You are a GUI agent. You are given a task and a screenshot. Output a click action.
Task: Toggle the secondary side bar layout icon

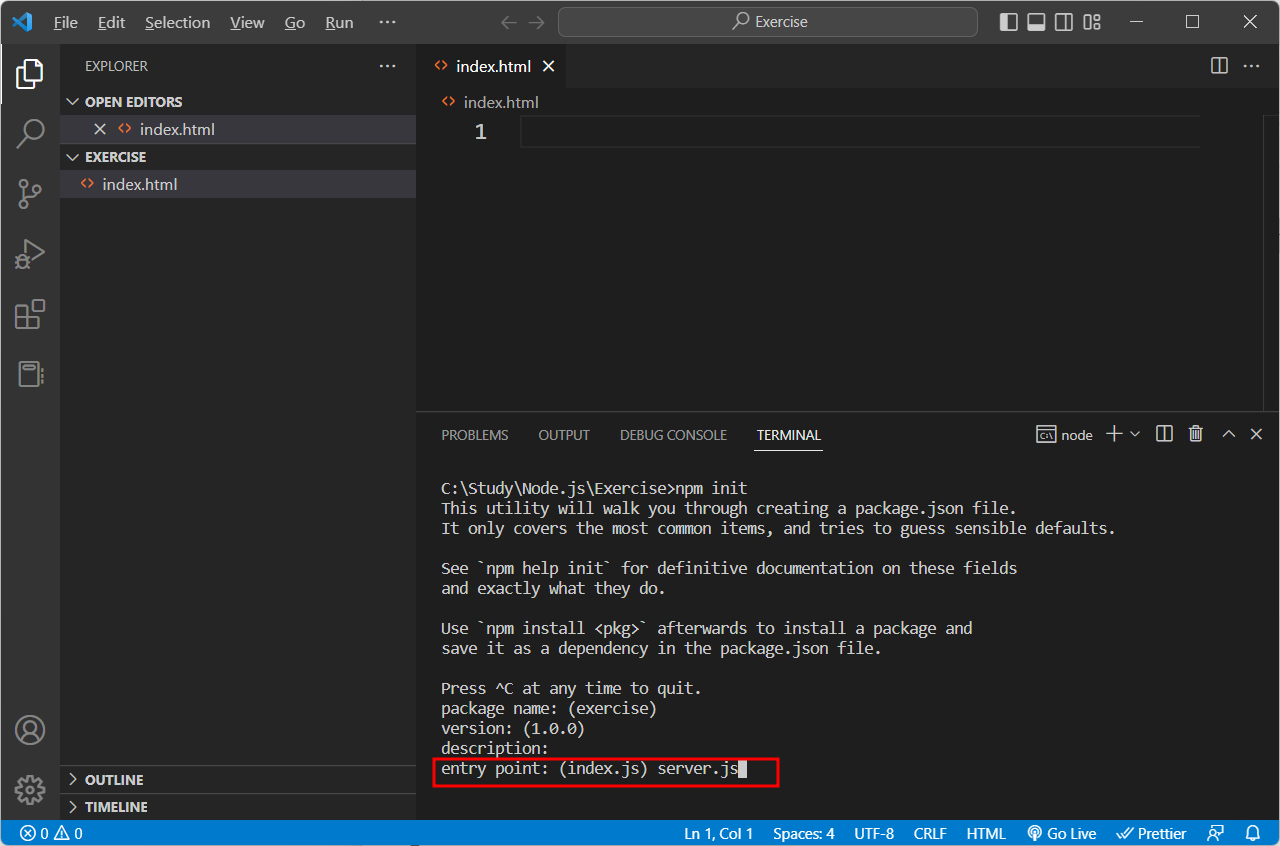1064,22
